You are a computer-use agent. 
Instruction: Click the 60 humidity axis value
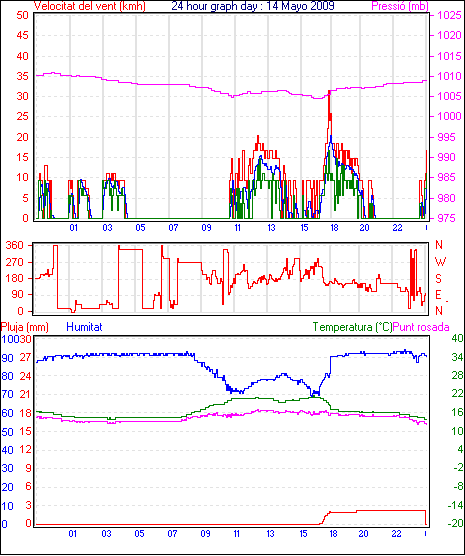[7, 413]
